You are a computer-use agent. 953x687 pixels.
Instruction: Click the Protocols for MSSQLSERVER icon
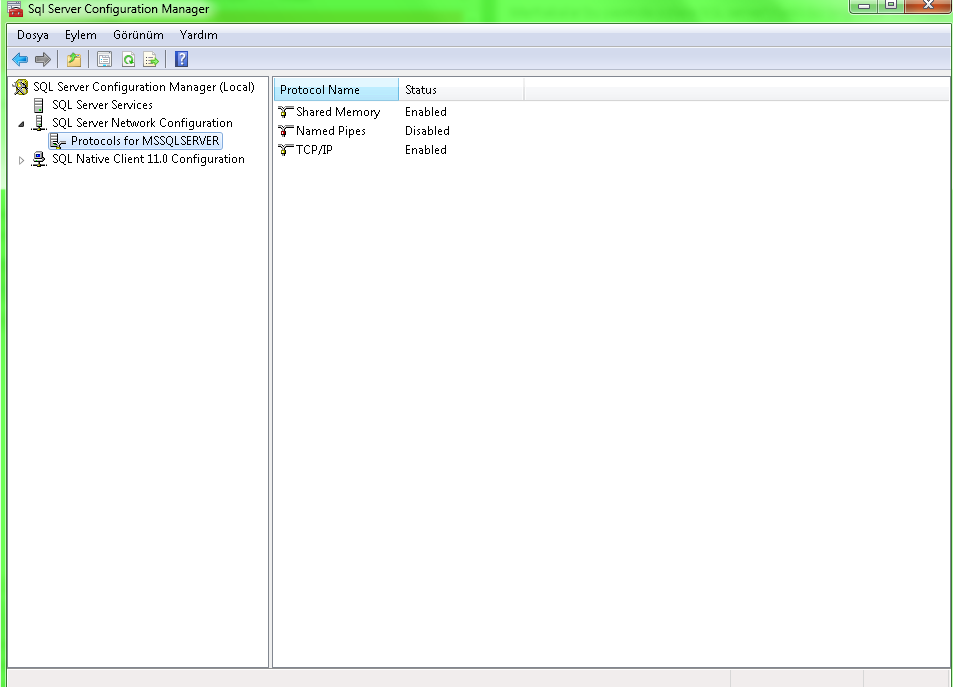[58, 141]
